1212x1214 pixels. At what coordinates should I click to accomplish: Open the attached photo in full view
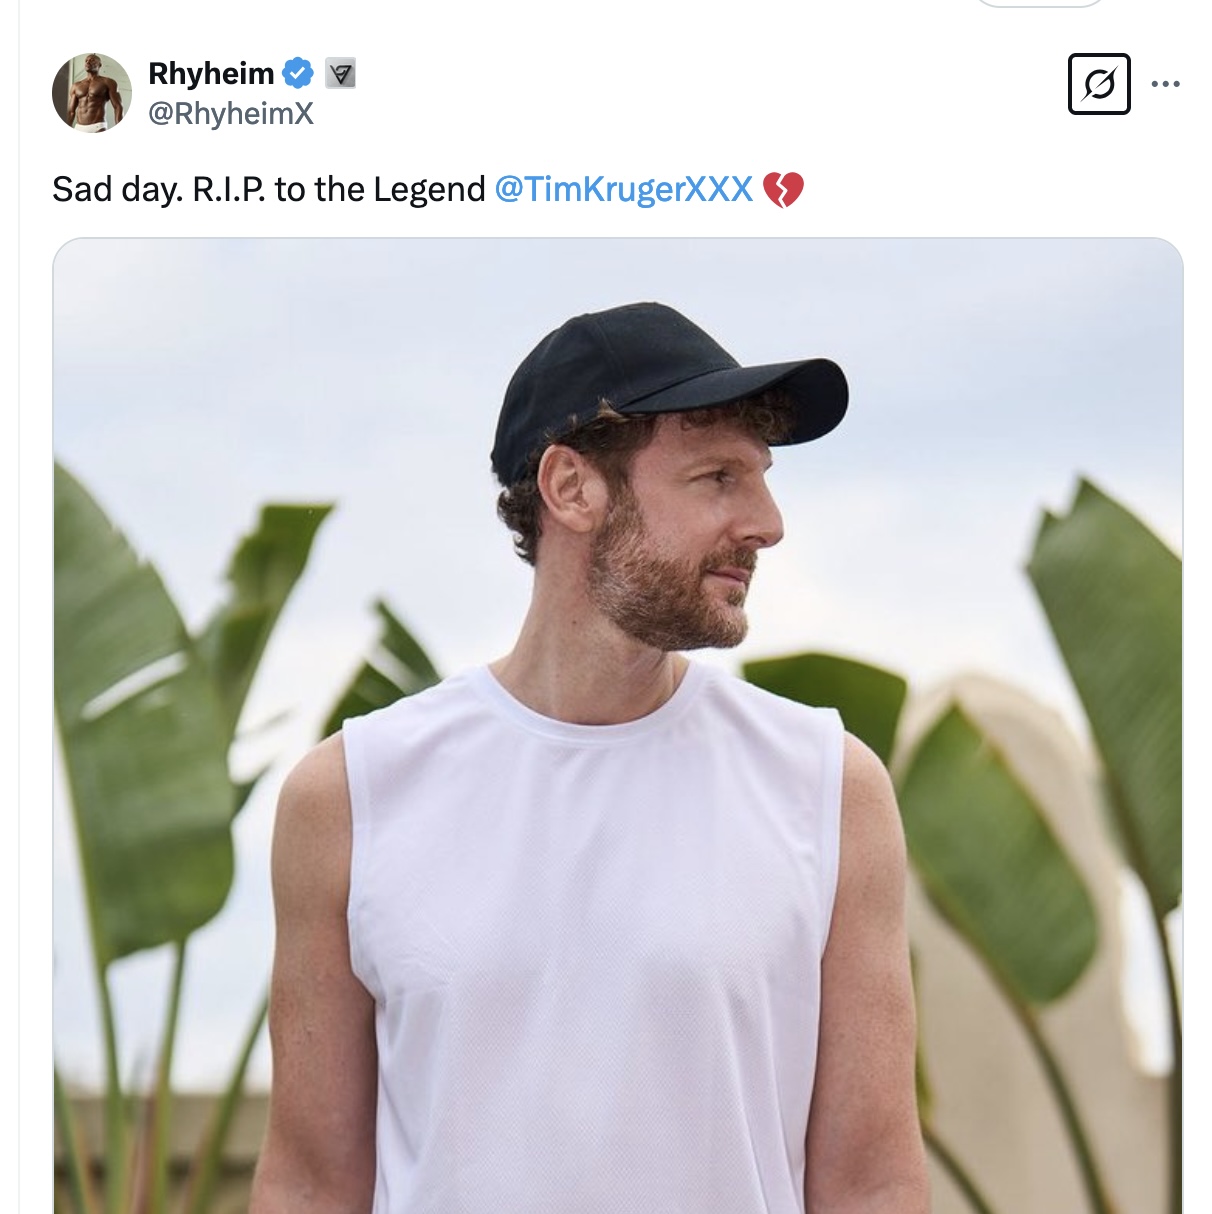point(618,725)
